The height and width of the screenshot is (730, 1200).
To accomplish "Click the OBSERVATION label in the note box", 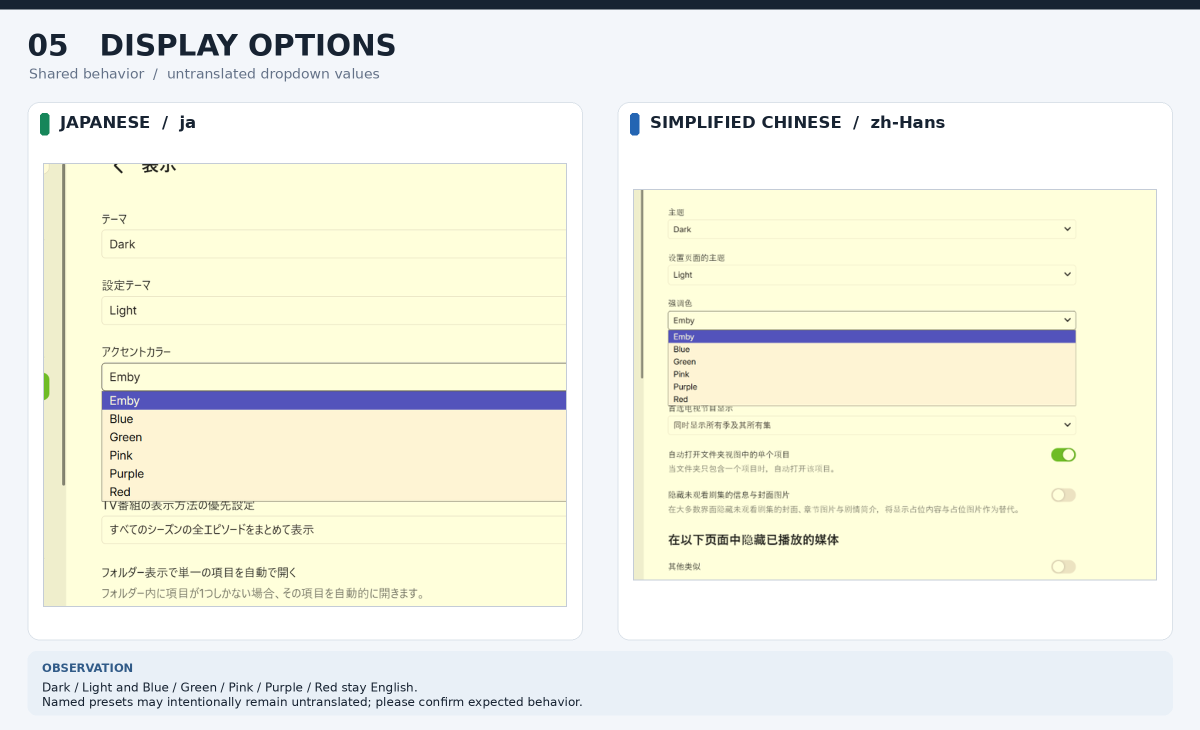I will point(87,668).
